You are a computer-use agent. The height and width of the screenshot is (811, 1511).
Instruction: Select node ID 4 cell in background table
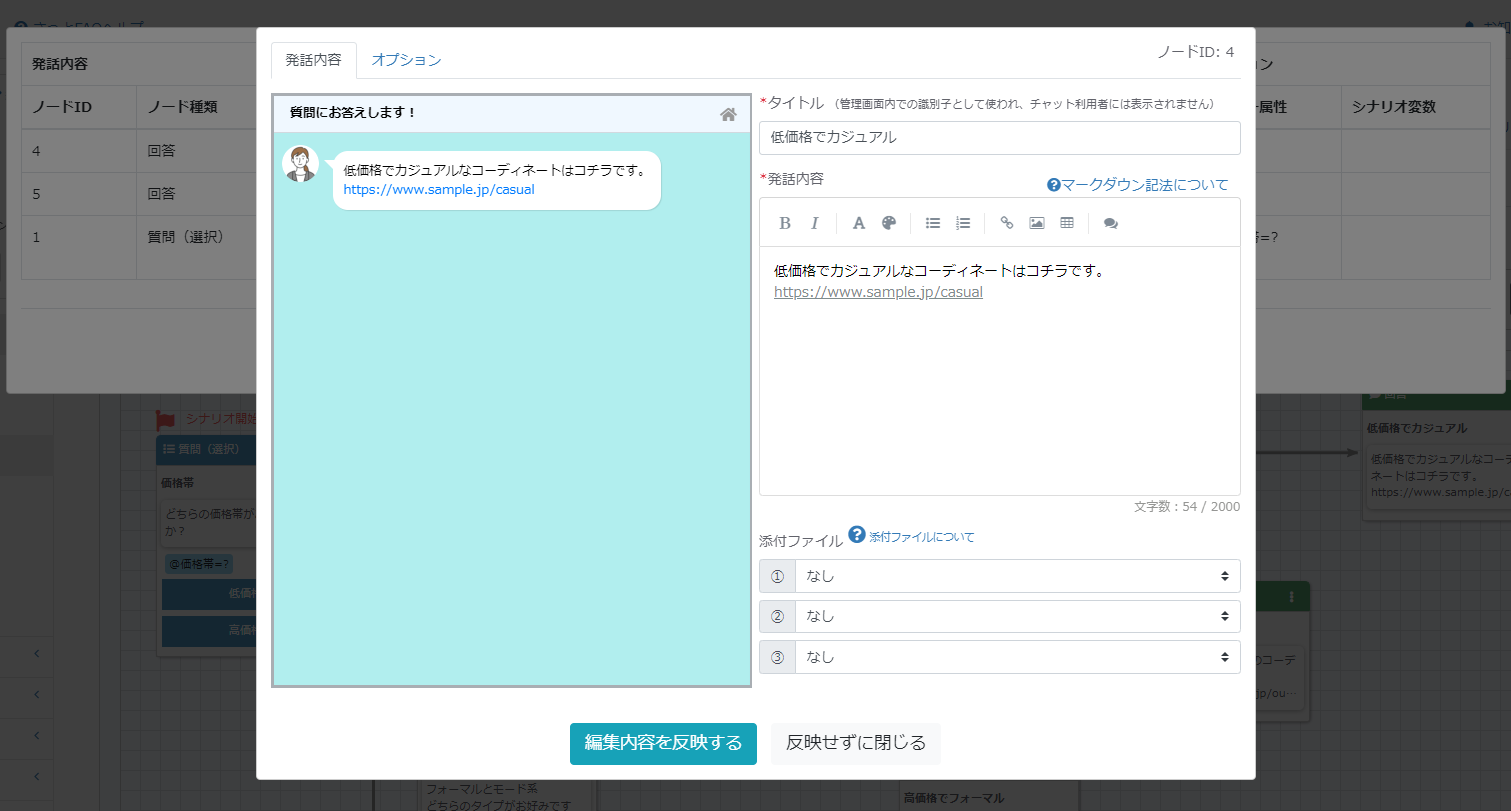pyautogui.click(x=79, y=151)
